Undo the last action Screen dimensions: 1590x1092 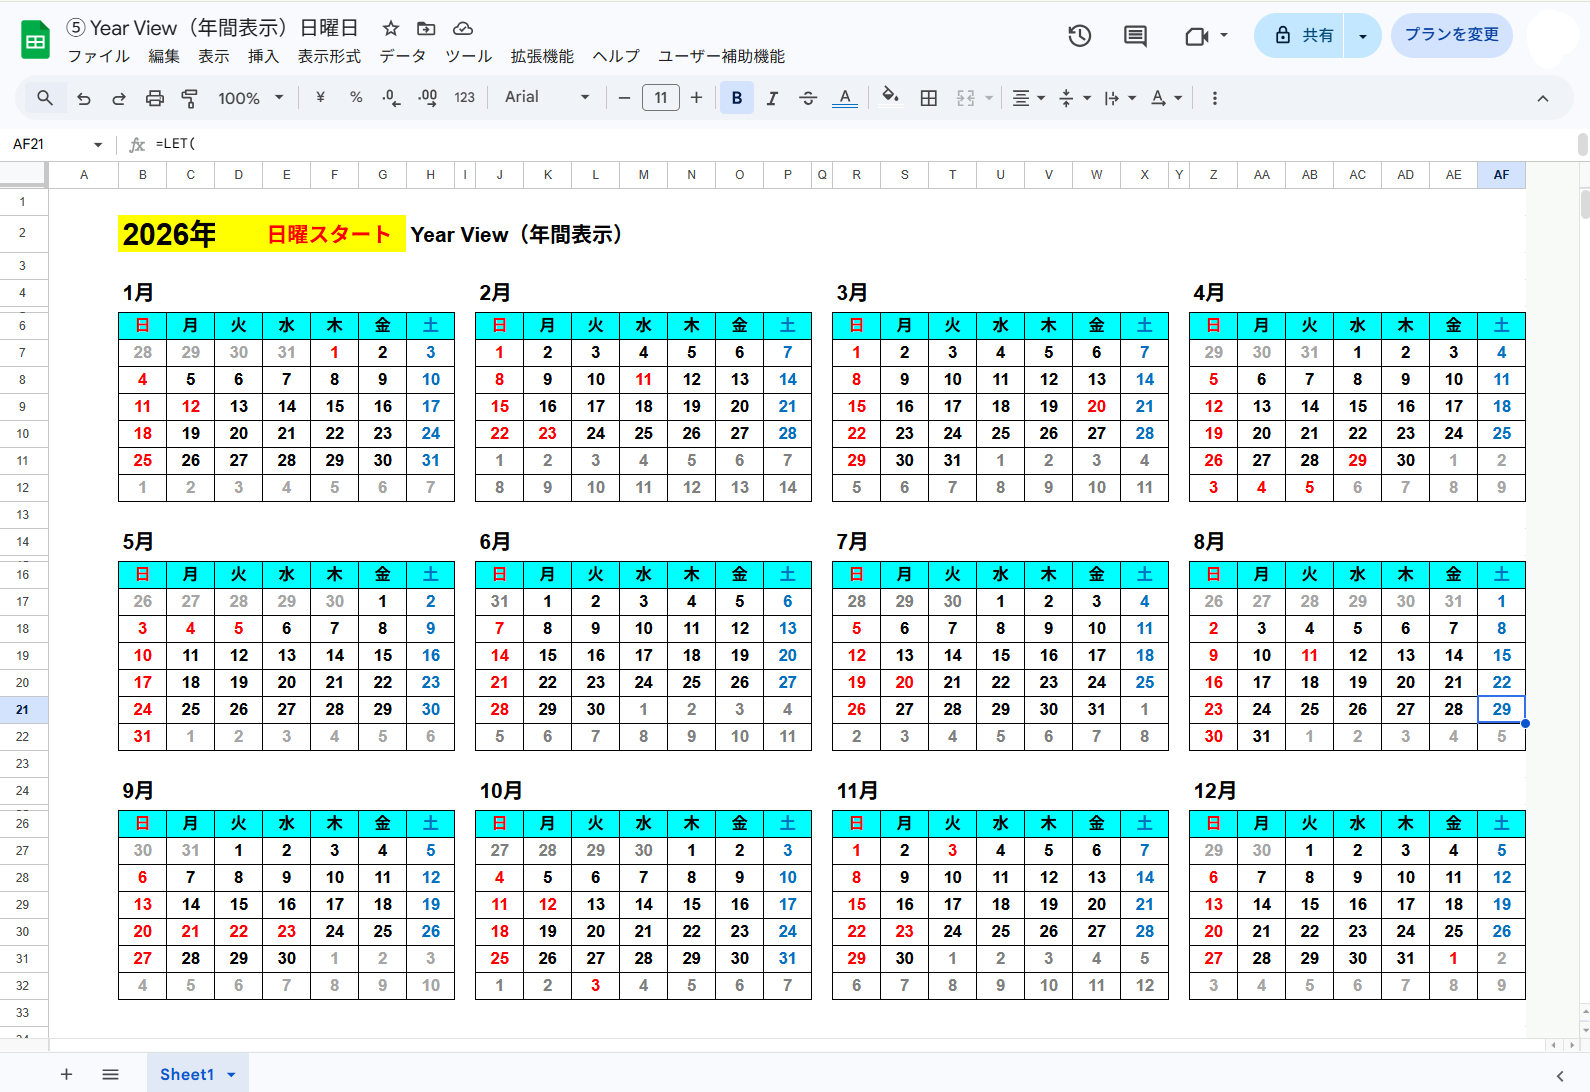(84, 98)
